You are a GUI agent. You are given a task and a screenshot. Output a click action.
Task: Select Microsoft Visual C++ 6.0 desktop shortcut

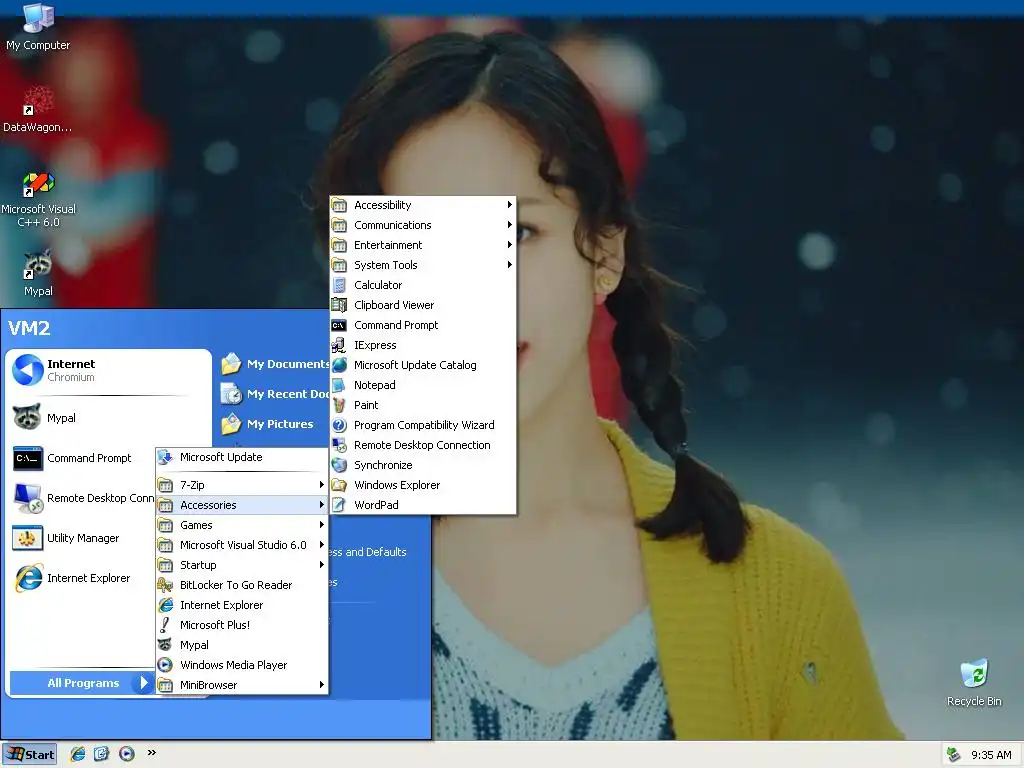coord(39,200)
